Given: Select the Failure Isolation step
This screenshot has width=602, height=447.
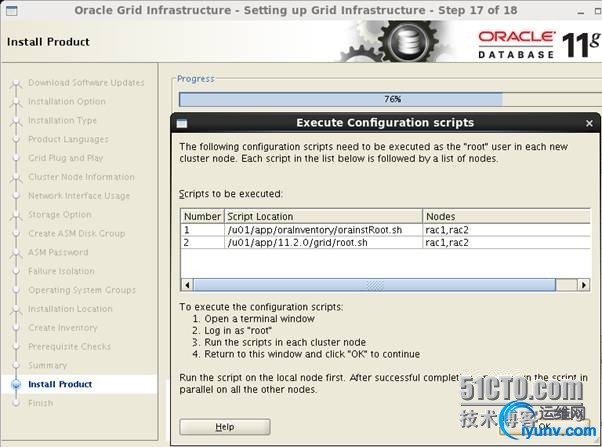Looking at the screenshot, I should [61, 271].
